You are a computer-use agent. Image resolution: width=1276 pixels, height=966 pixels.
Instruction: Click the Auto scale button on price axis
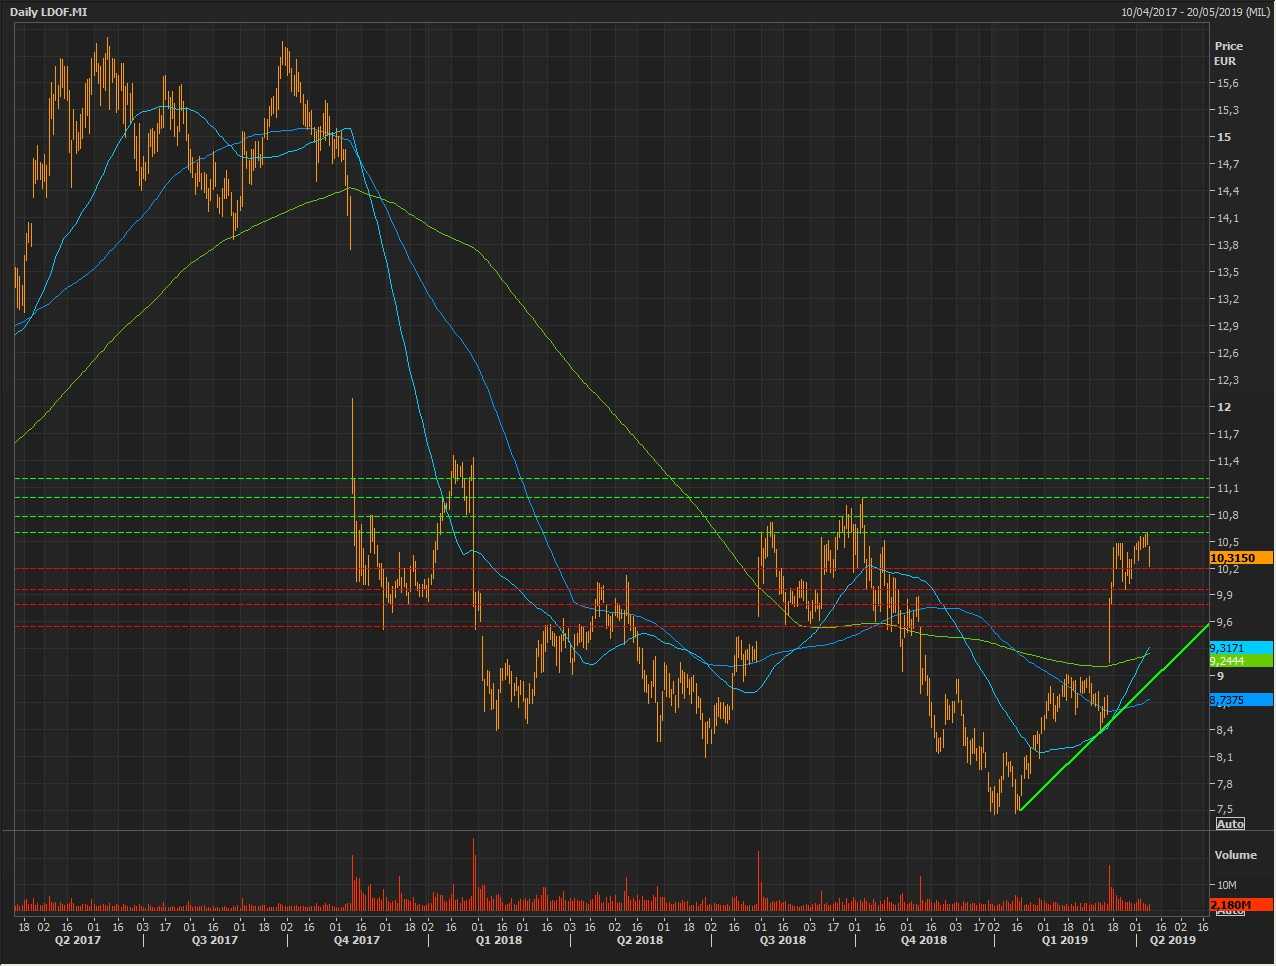pyautogui.click(x=1230, y=824)
